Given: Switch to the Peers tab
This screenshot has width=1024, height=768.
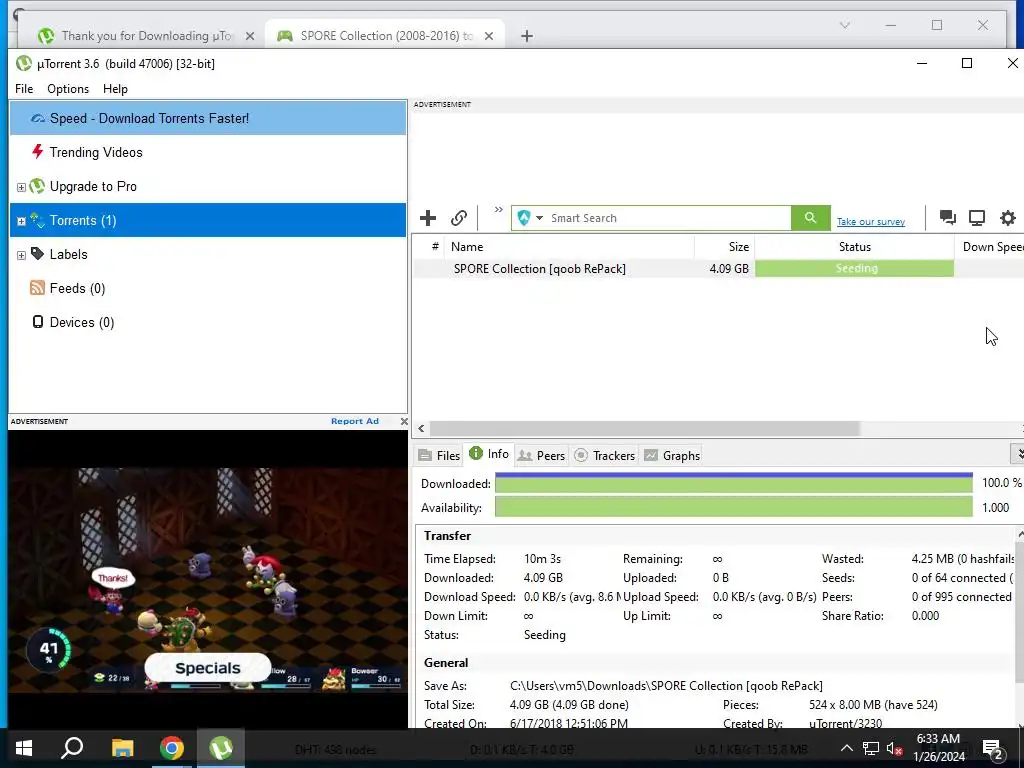Looking at the screenshot, I should coord(541,455).
